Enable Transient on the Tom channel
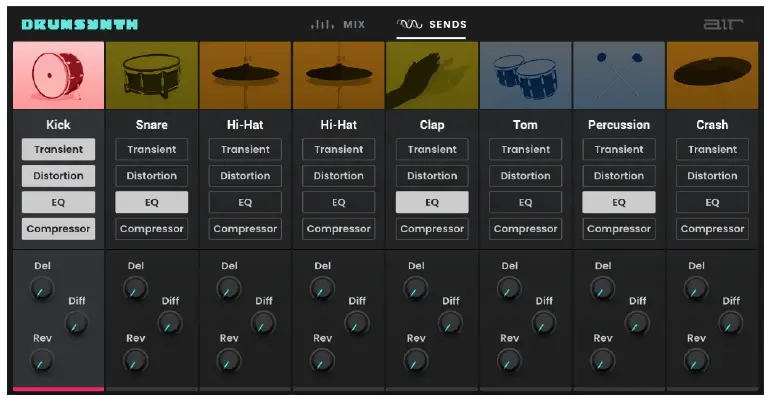The height and width of the screenshot is (403, 770). pyautogui.click(x=525, y=149)
